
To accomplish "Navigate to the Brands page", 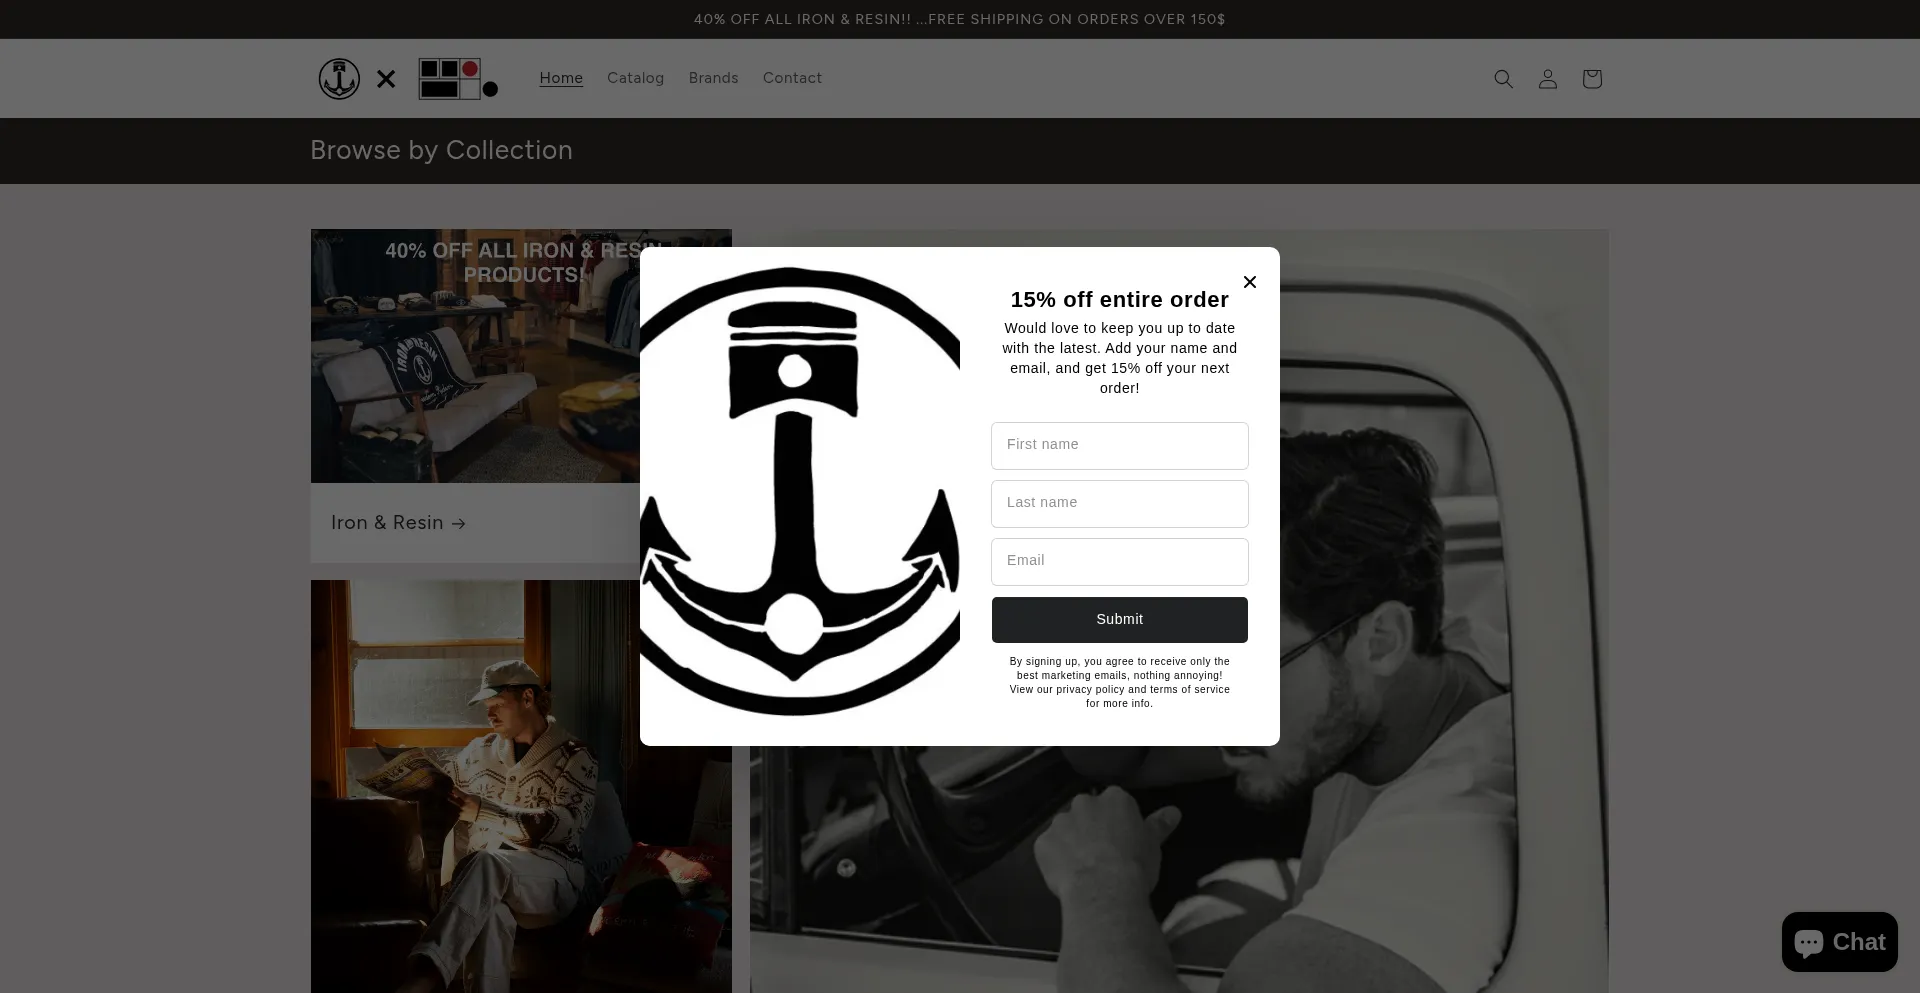I will click(713, 78).
